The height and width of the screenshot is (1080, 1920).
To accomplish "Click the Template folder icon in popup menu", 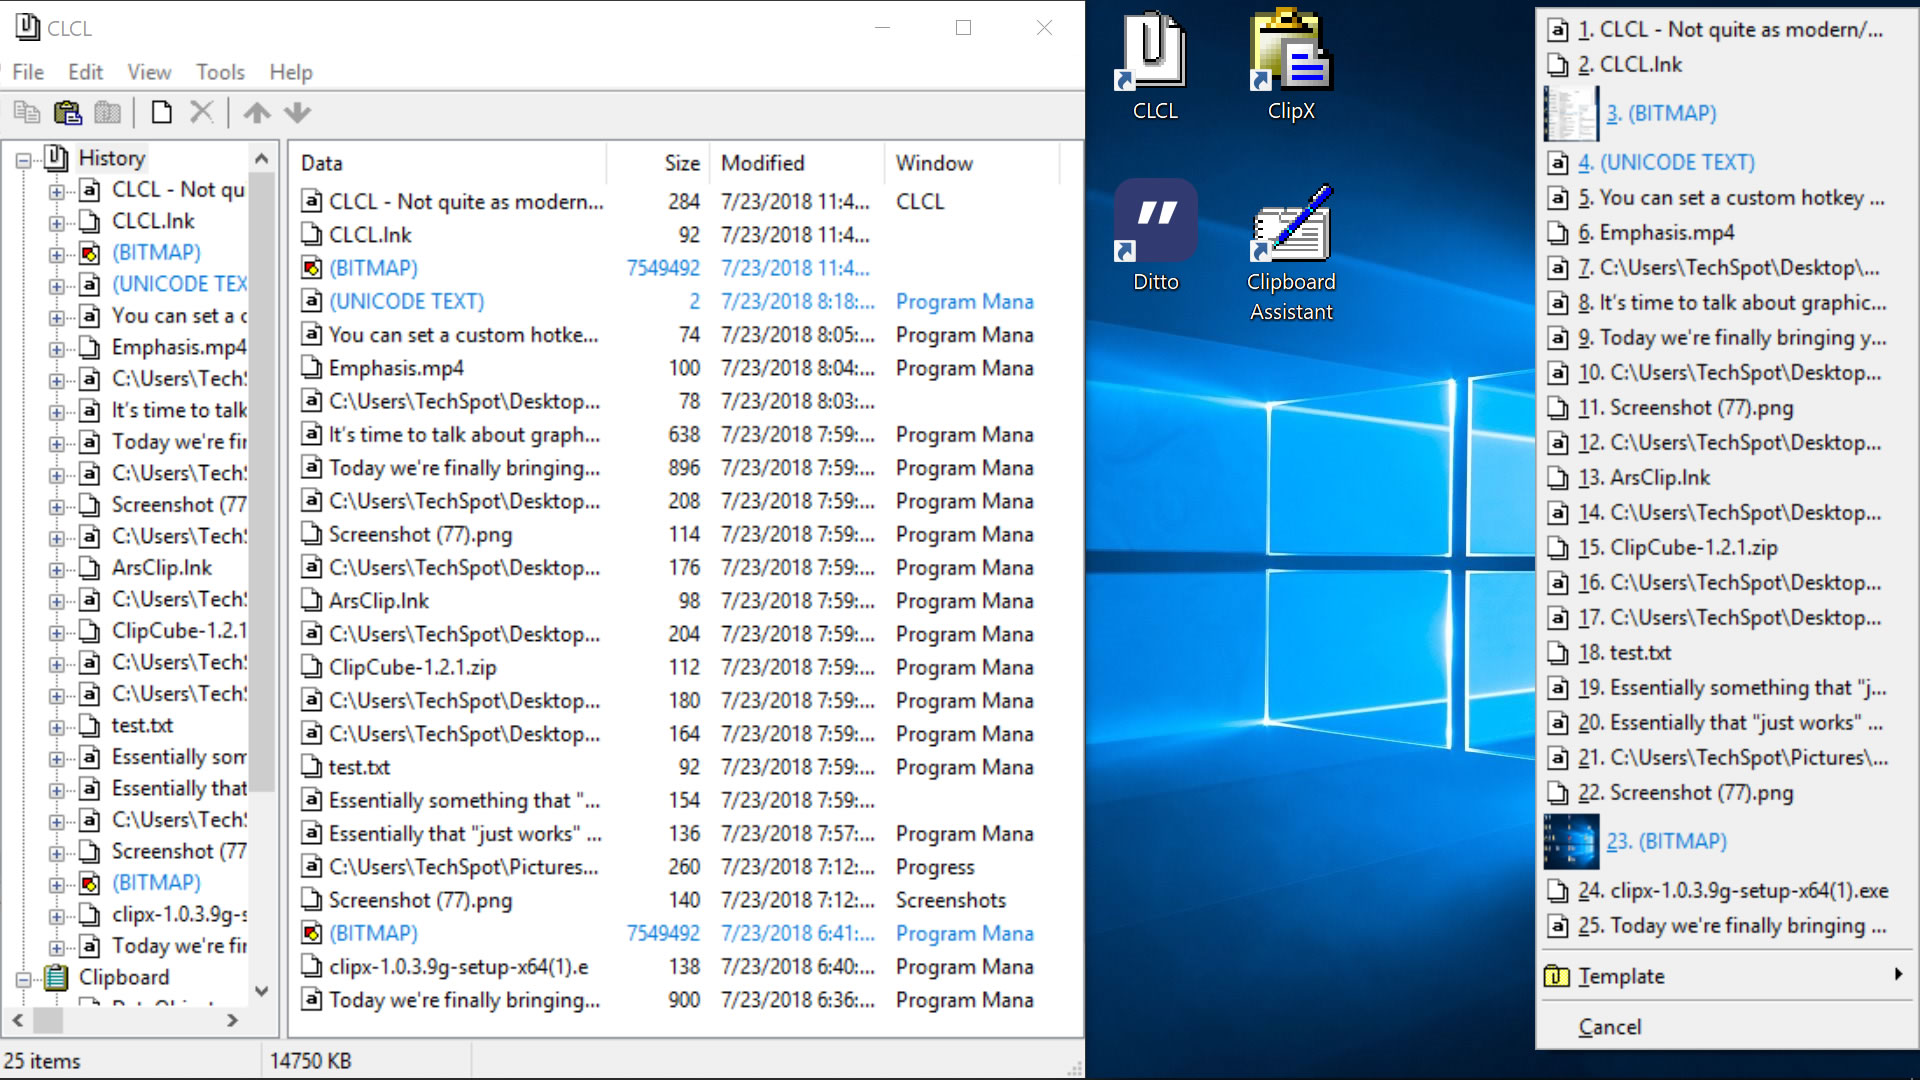I will [1557, 976].
